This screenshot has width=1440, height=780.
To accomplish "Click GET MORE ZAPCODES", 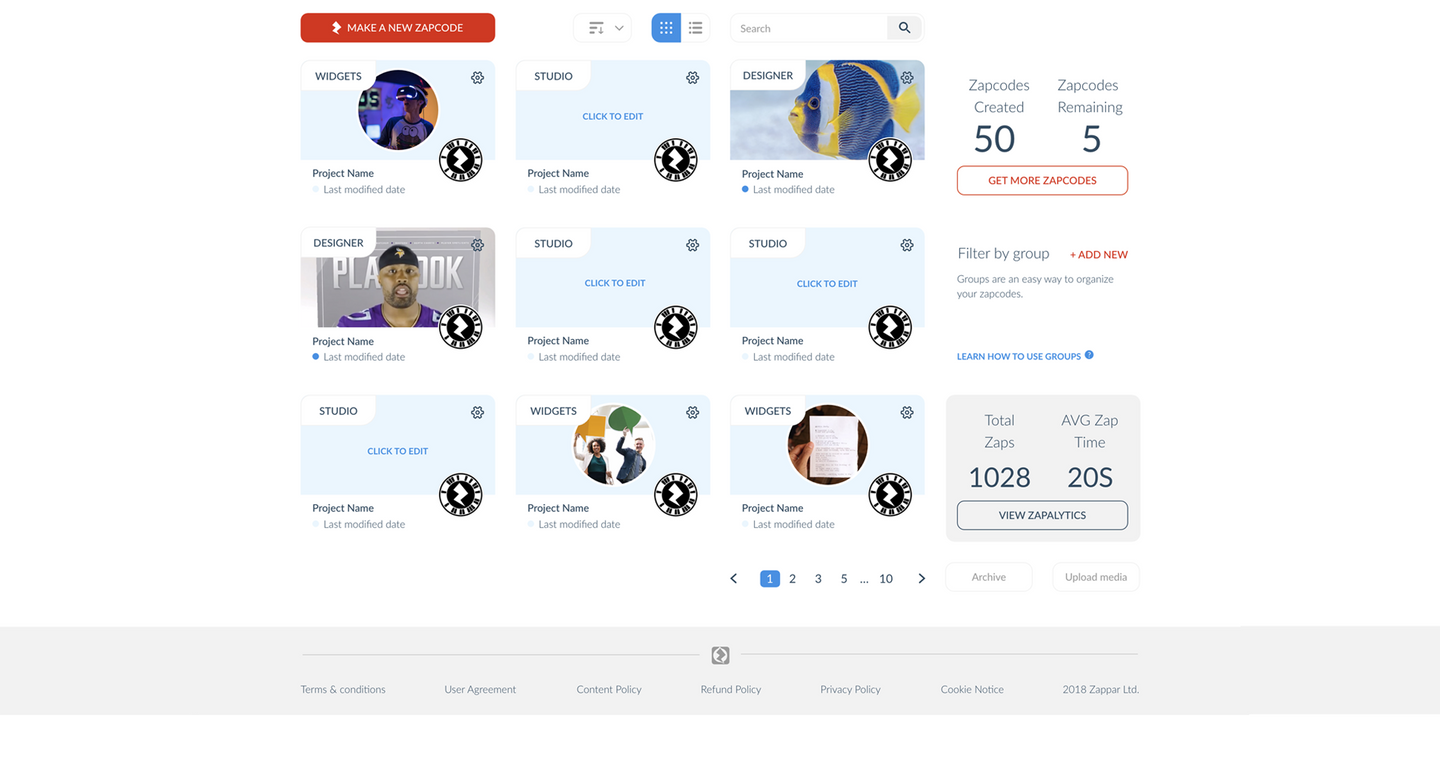I will [x=1042, y=180].
